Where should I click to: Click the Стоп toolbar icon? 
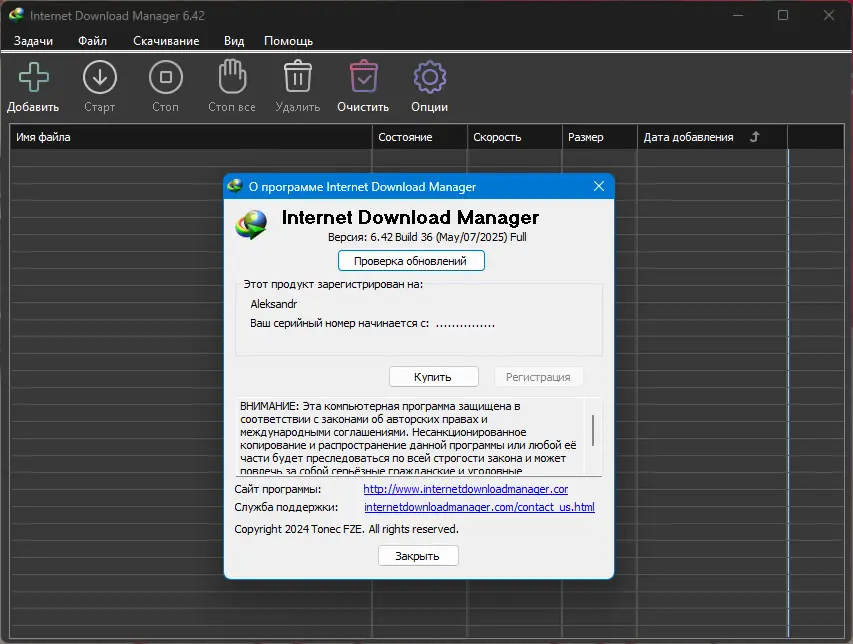(x=165, y=77)
